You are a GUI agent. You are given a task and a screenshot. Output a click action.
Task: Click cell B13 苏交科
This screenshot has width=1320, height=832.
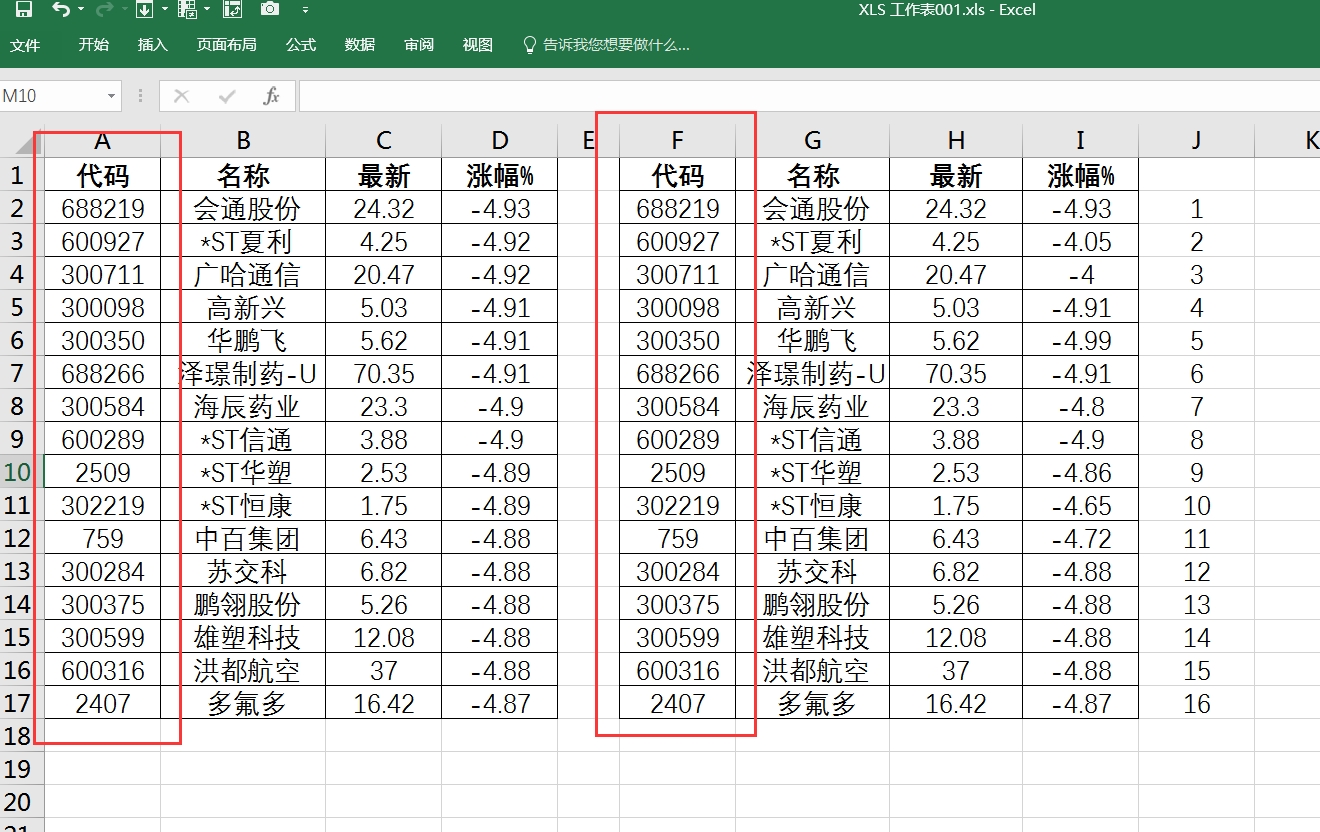tap(243, 571)
